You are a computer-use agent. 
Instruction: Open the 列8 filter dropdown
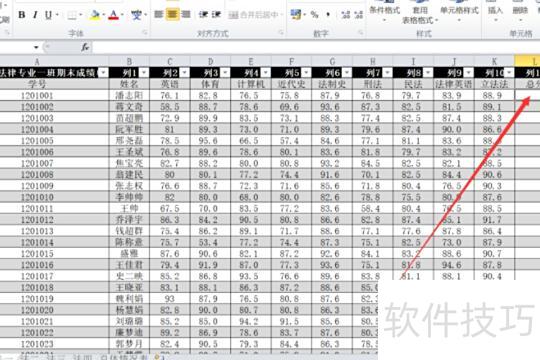428,73
